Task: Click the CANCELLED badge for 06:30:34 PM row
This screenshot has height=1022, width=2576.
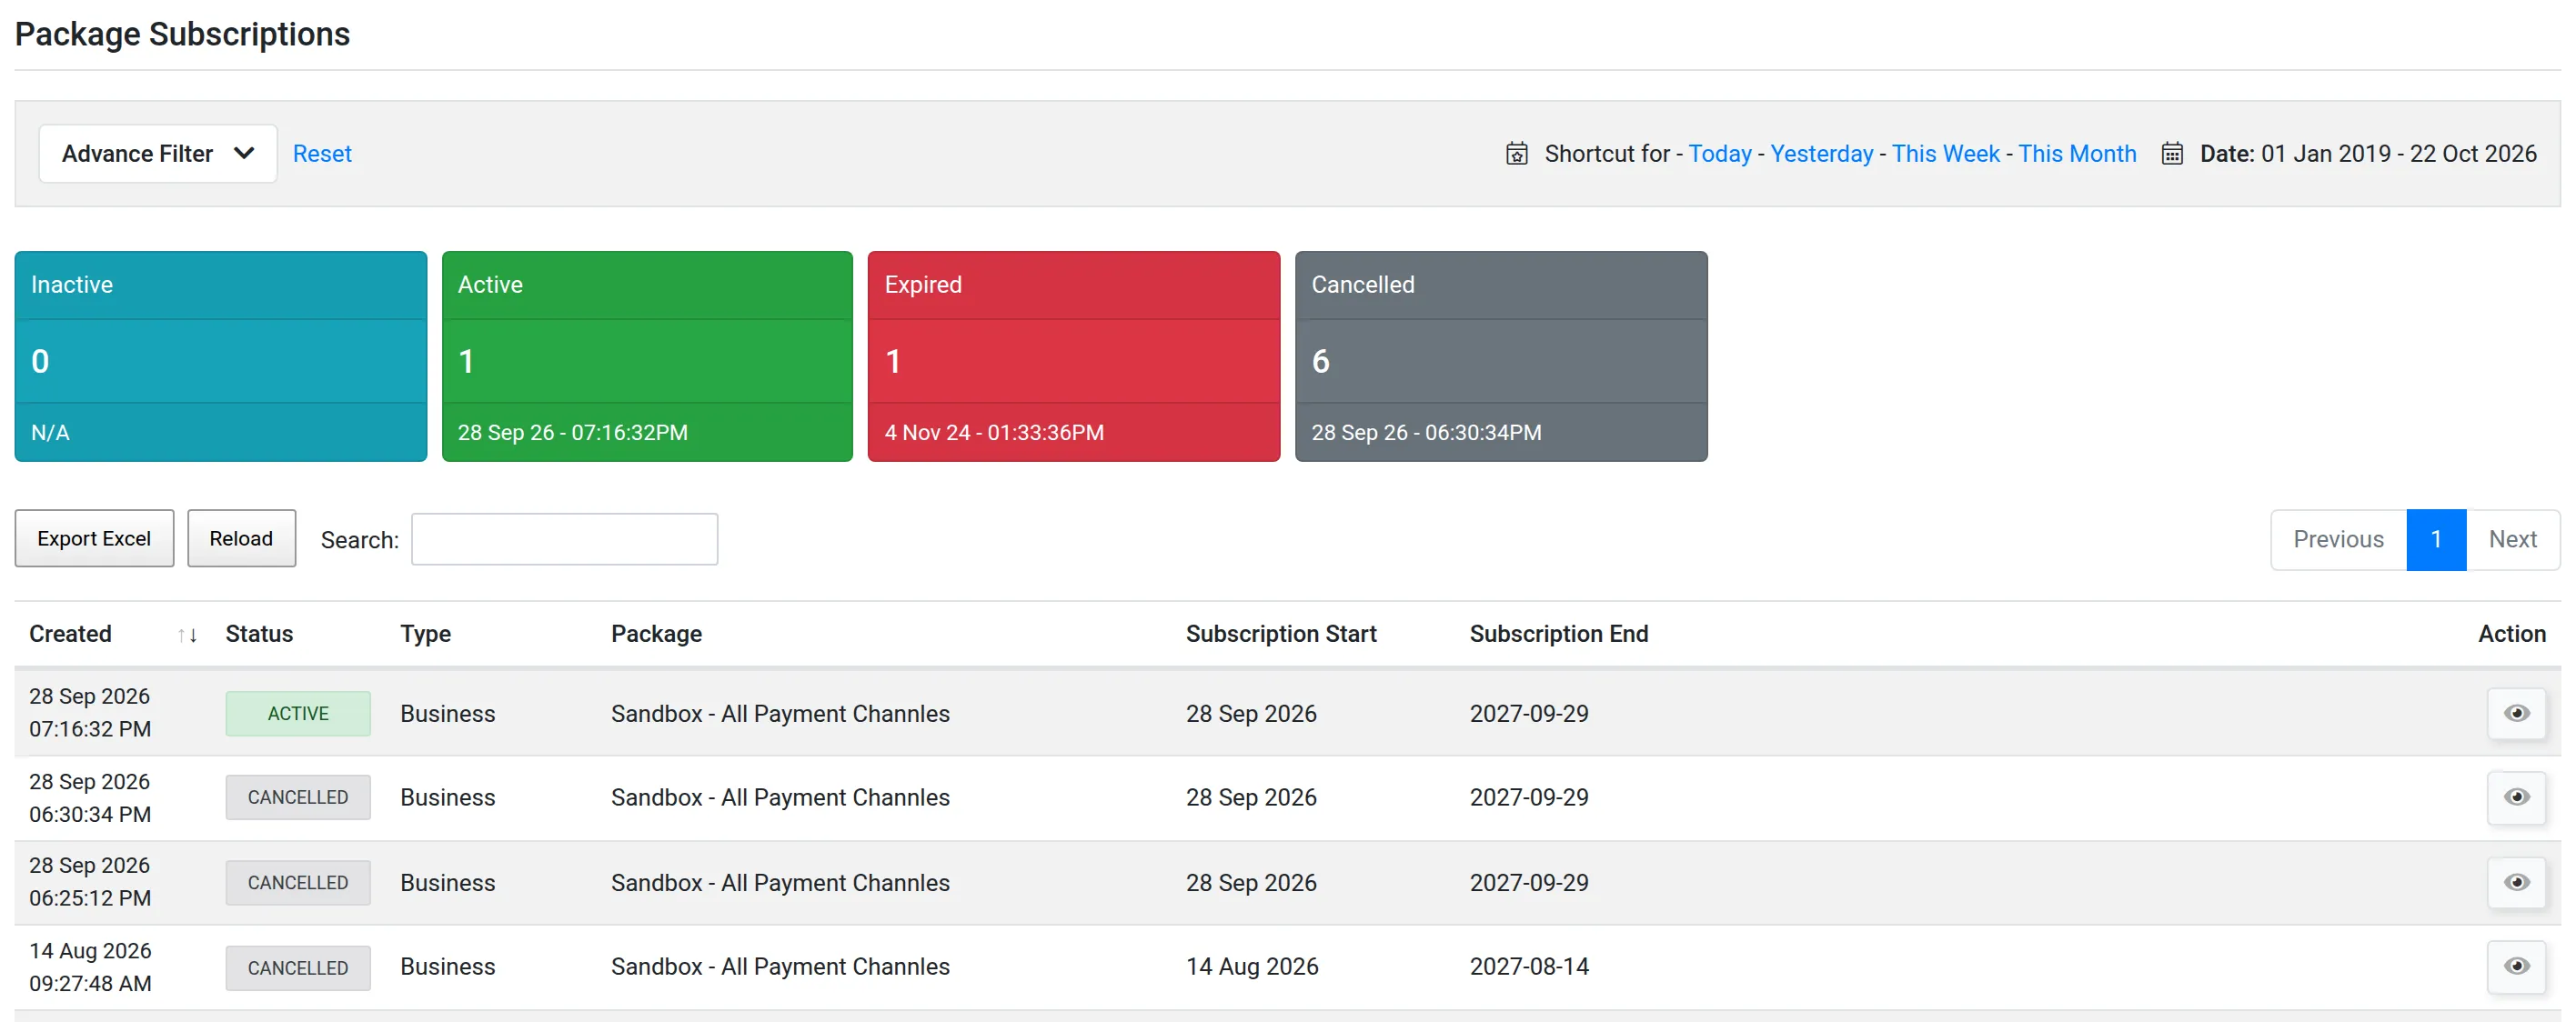Action: point(298,797)
